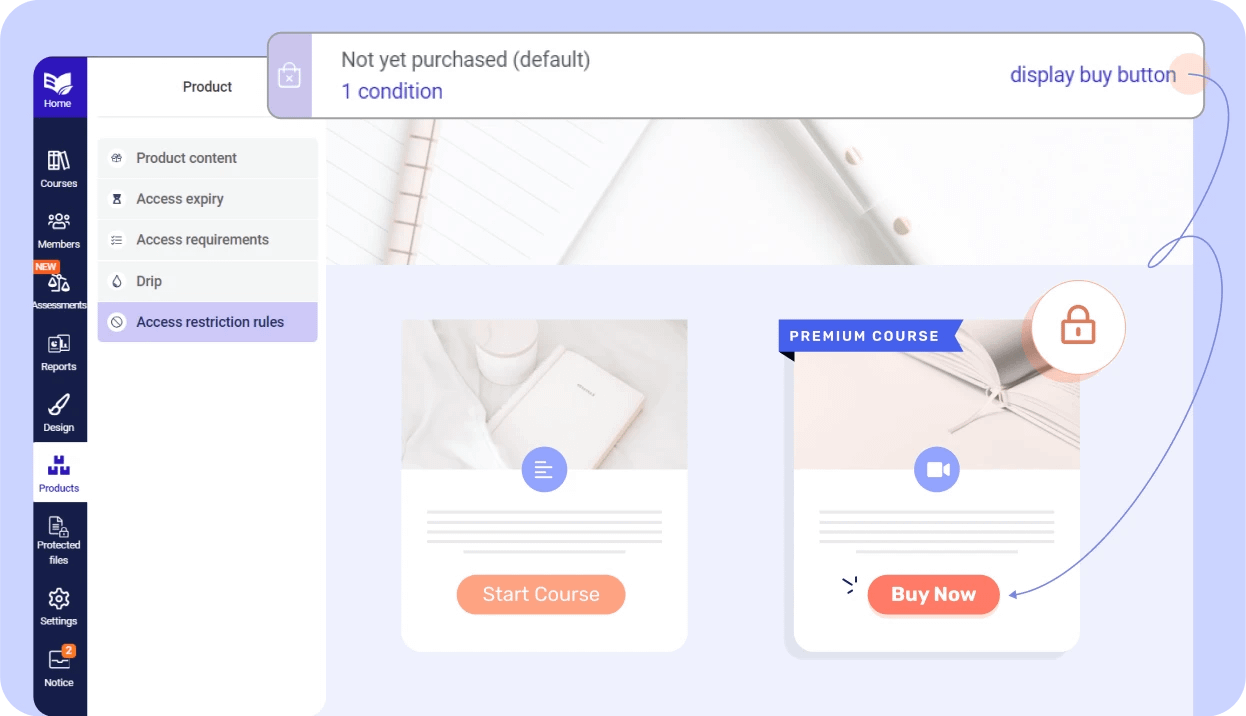Click the Products sidebar icon
Viewport: 1246px width, 716px height.
tap(59, 467)
